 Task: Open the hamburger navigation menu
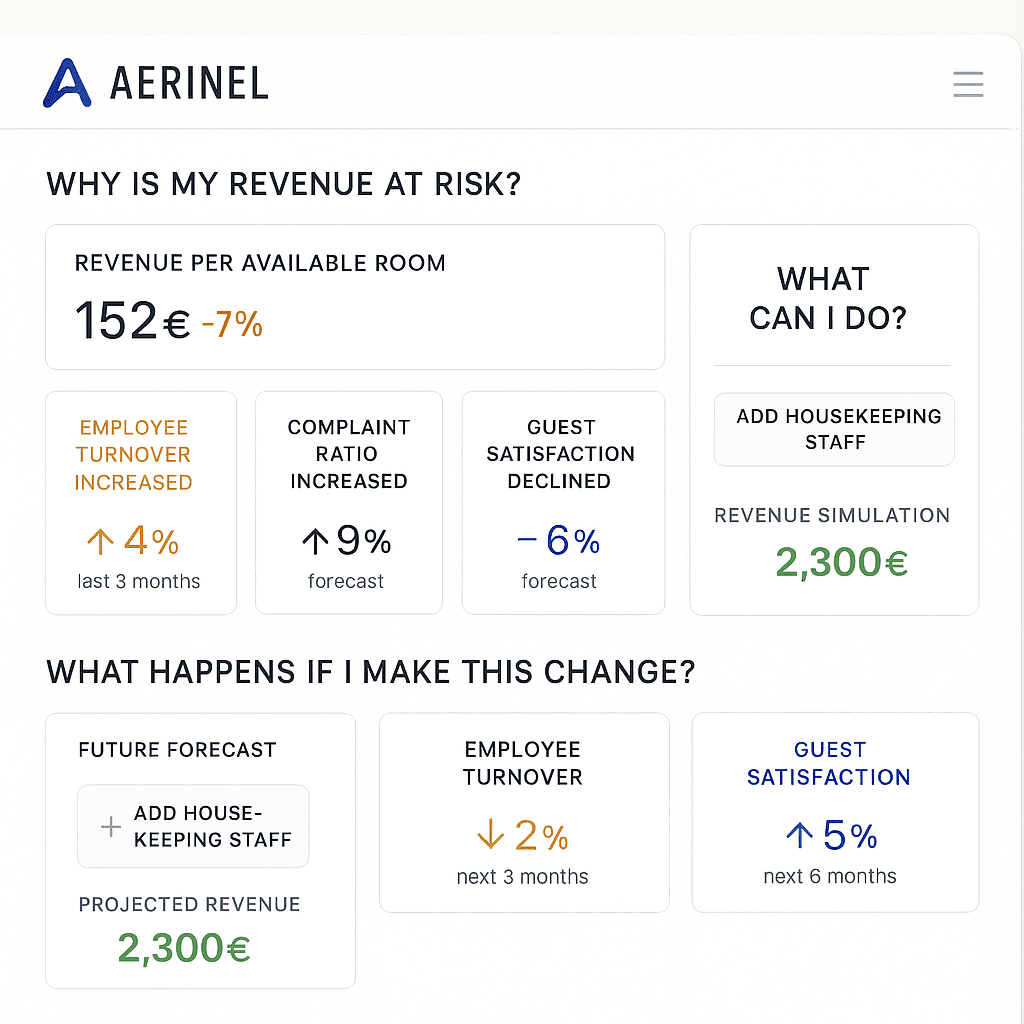[x=967, y=84]
